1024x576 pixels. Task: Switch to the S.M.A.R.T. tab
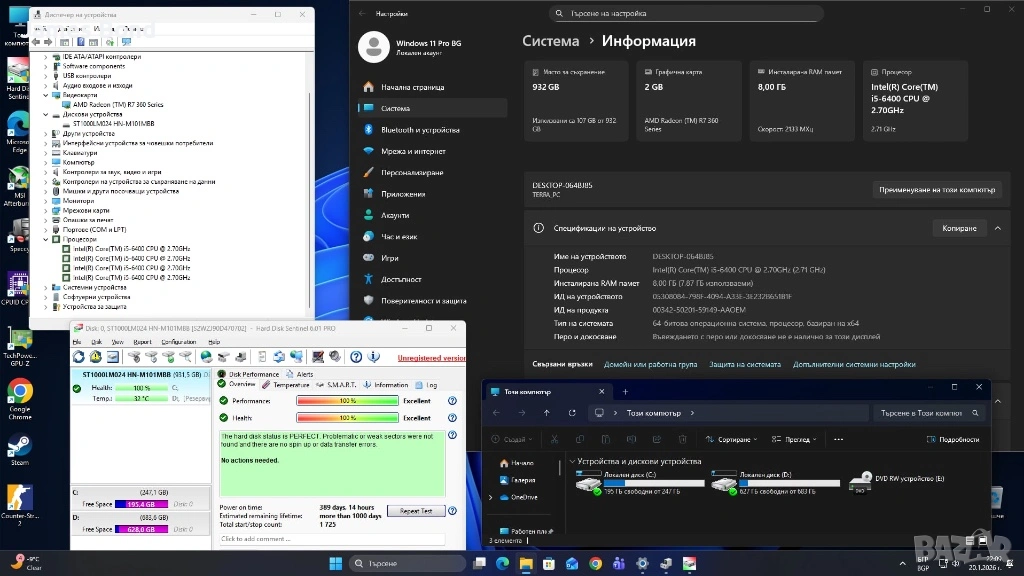[339, 384]
